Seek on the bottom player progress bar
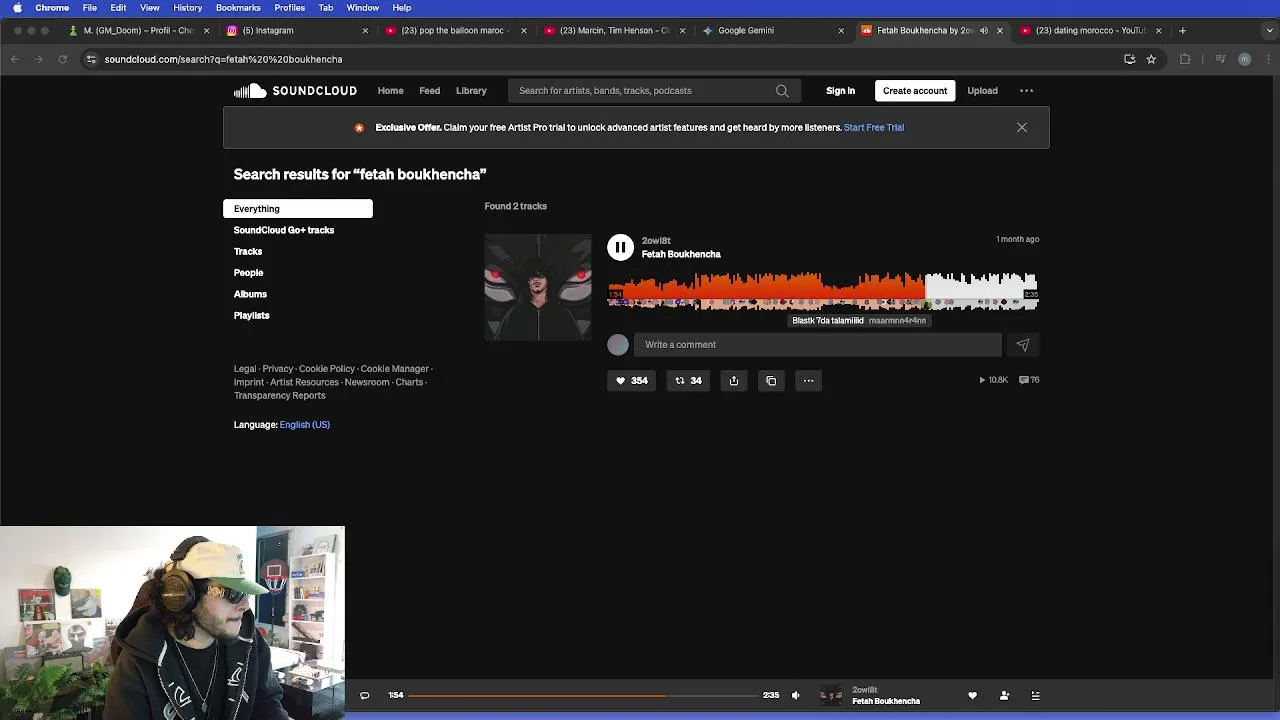This screenshot has height=720, width=1280. coord(583,695)
